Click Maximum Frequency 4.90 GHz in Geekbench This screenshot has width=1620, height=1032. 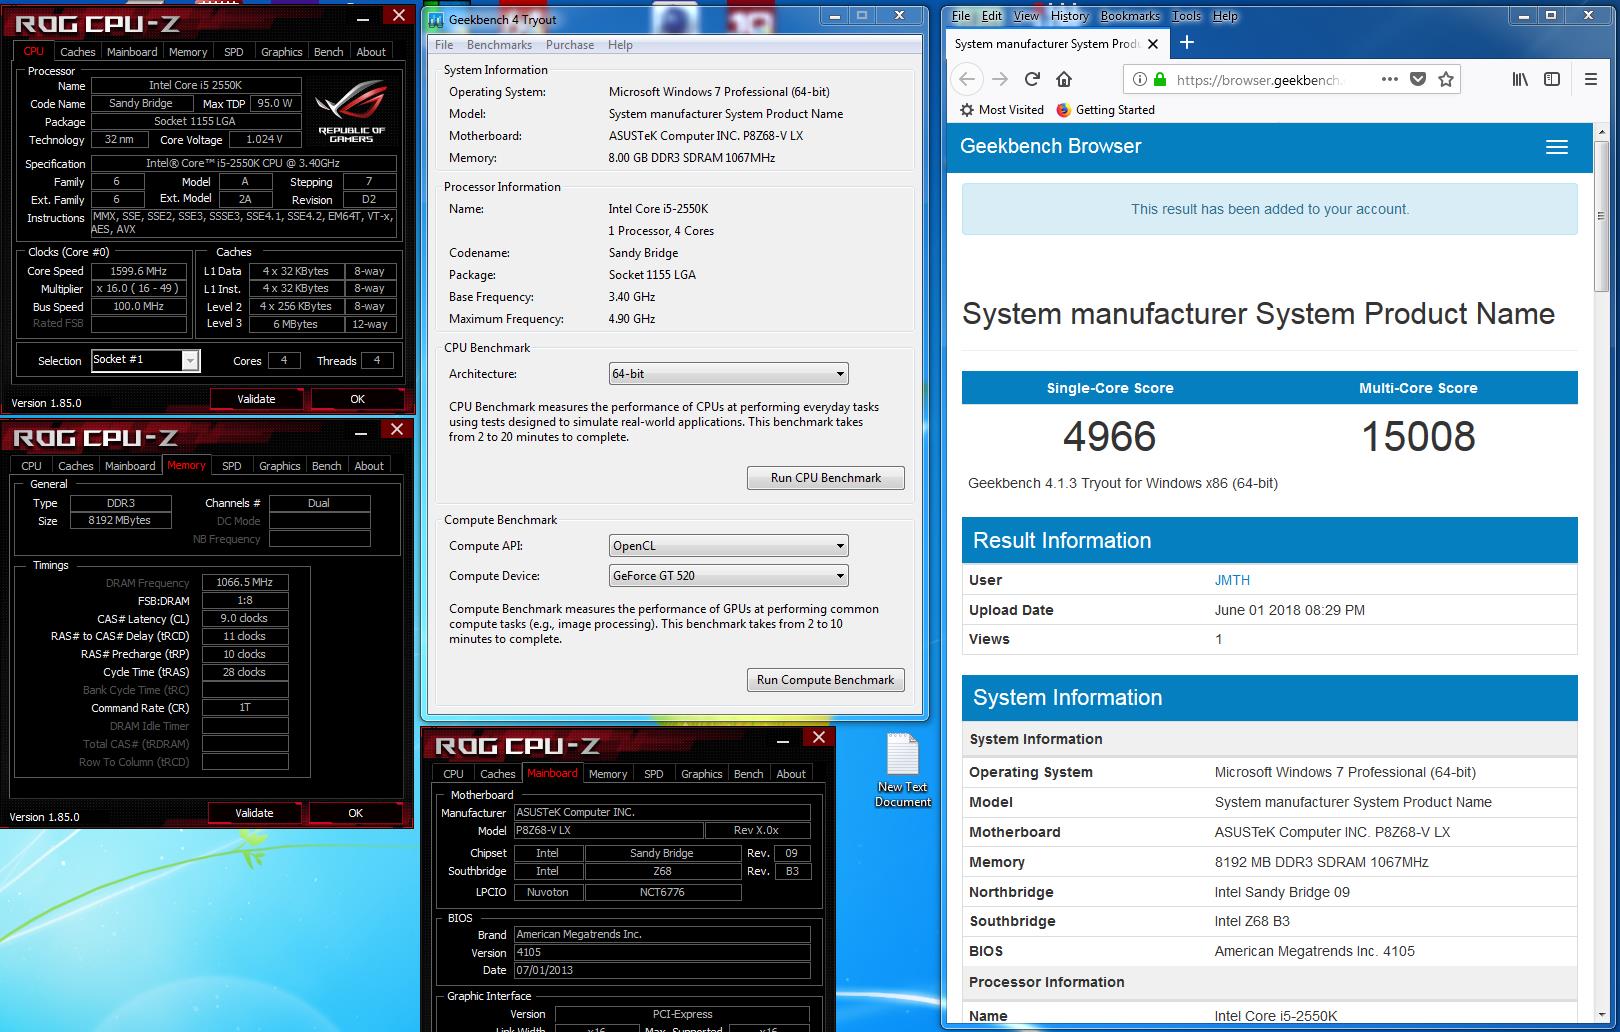click(632, 319)
